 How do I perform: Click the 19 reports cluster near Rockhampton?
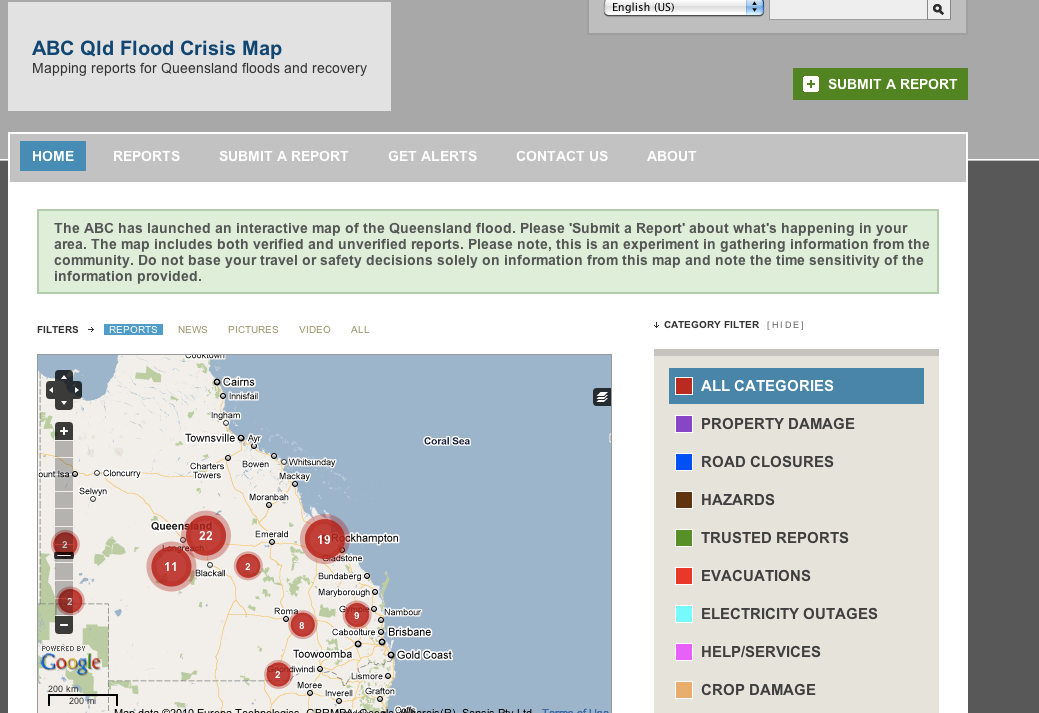click(324, 539)
